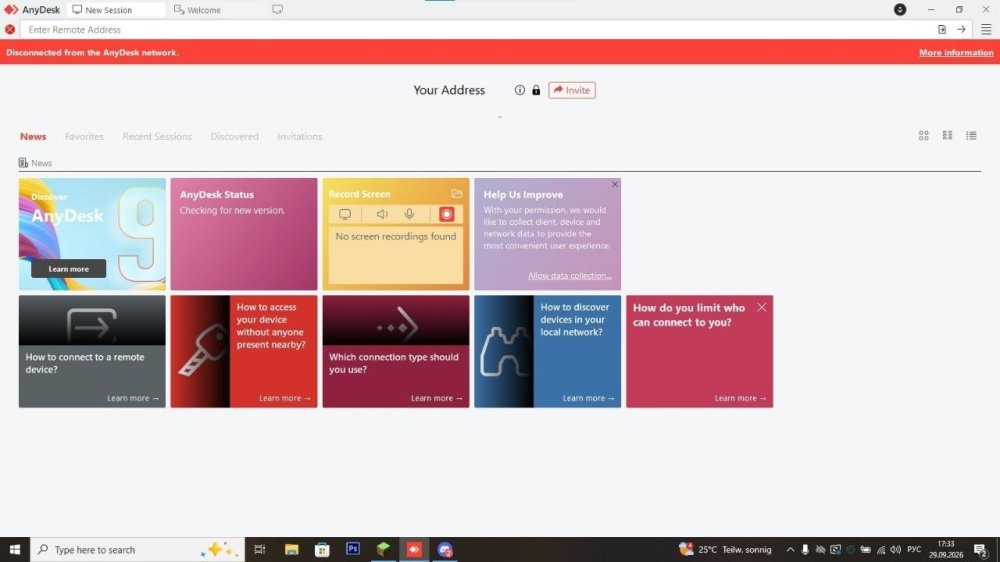Select the Invitations tab
The height and width of the screenshot is (562, 1000).
tap(300, 137)
